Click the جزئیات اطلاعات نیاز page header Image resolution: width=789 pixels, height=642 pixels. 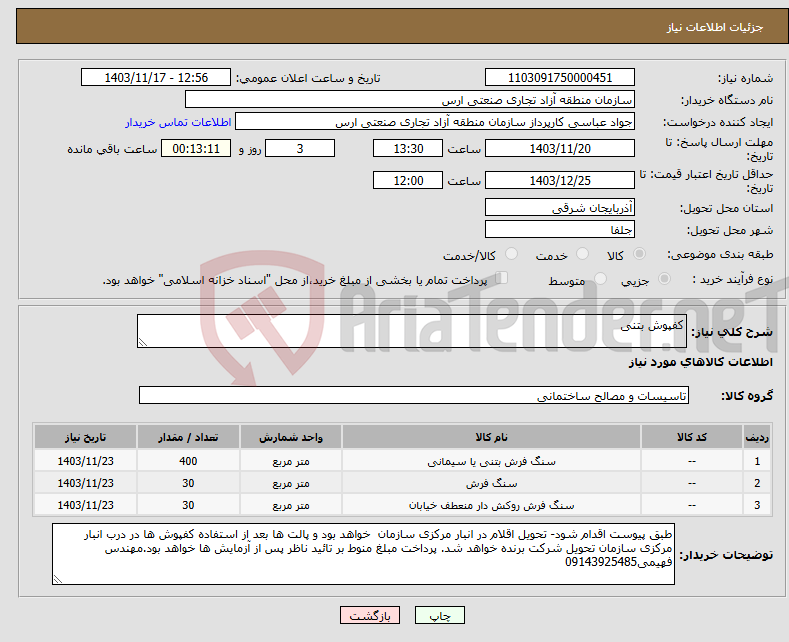715,27
